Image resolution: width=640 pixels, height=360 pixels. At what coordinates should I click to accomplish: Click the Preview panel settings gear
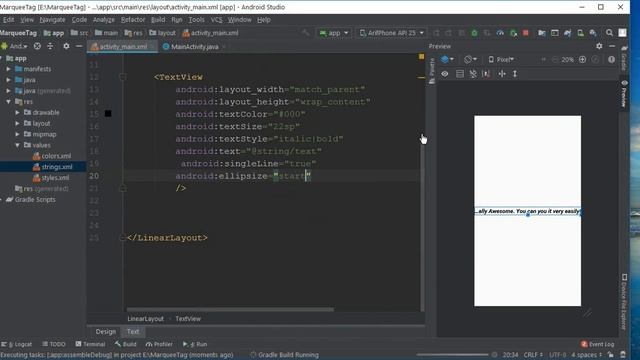click(599, 47)
